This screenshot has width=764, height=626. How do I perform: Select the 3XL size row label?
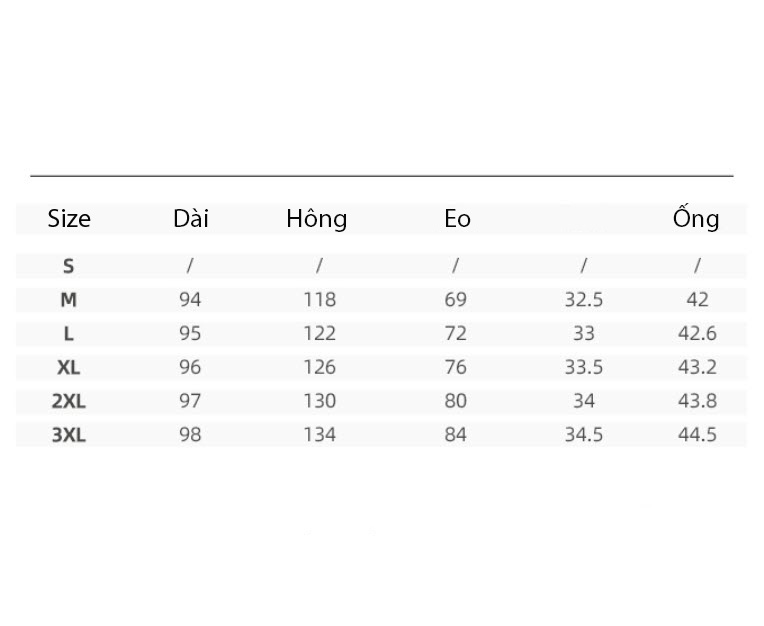pos(68,435)
